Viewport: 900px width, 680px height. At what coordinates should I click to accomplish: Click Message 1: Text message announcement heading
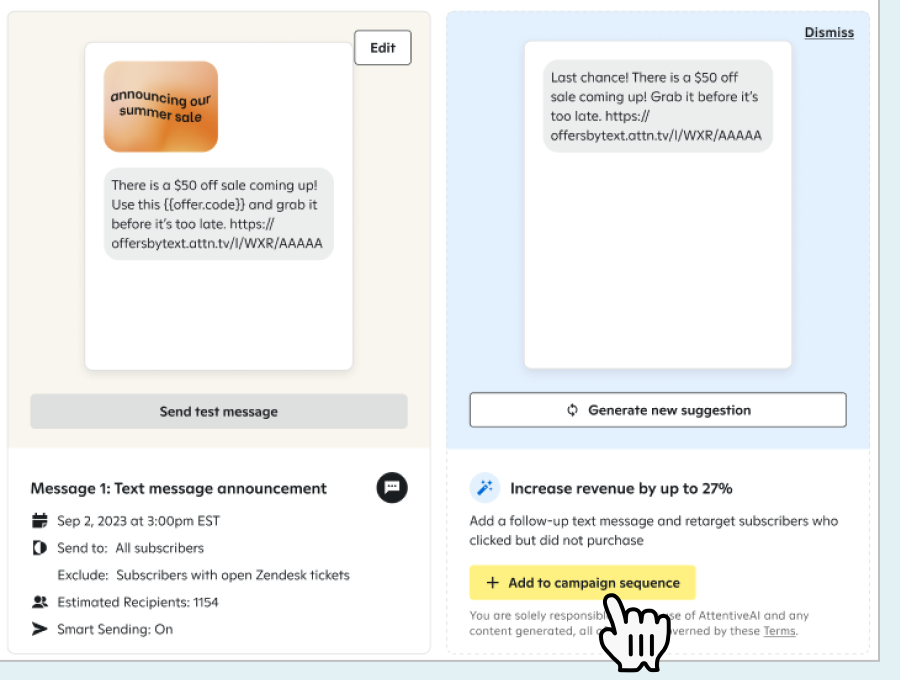(x=179, y=488)
